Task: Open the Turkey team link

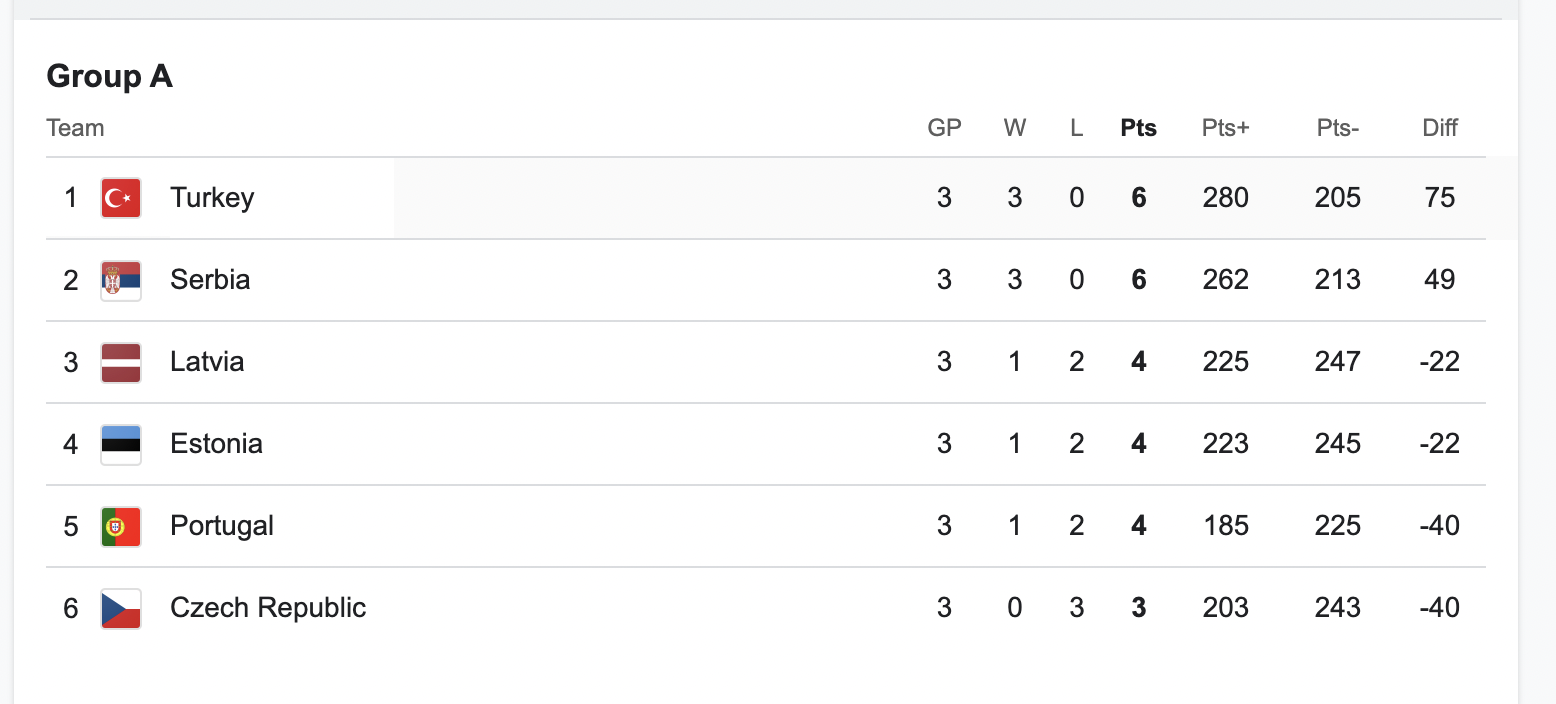Action: click(x=212, y=198)
